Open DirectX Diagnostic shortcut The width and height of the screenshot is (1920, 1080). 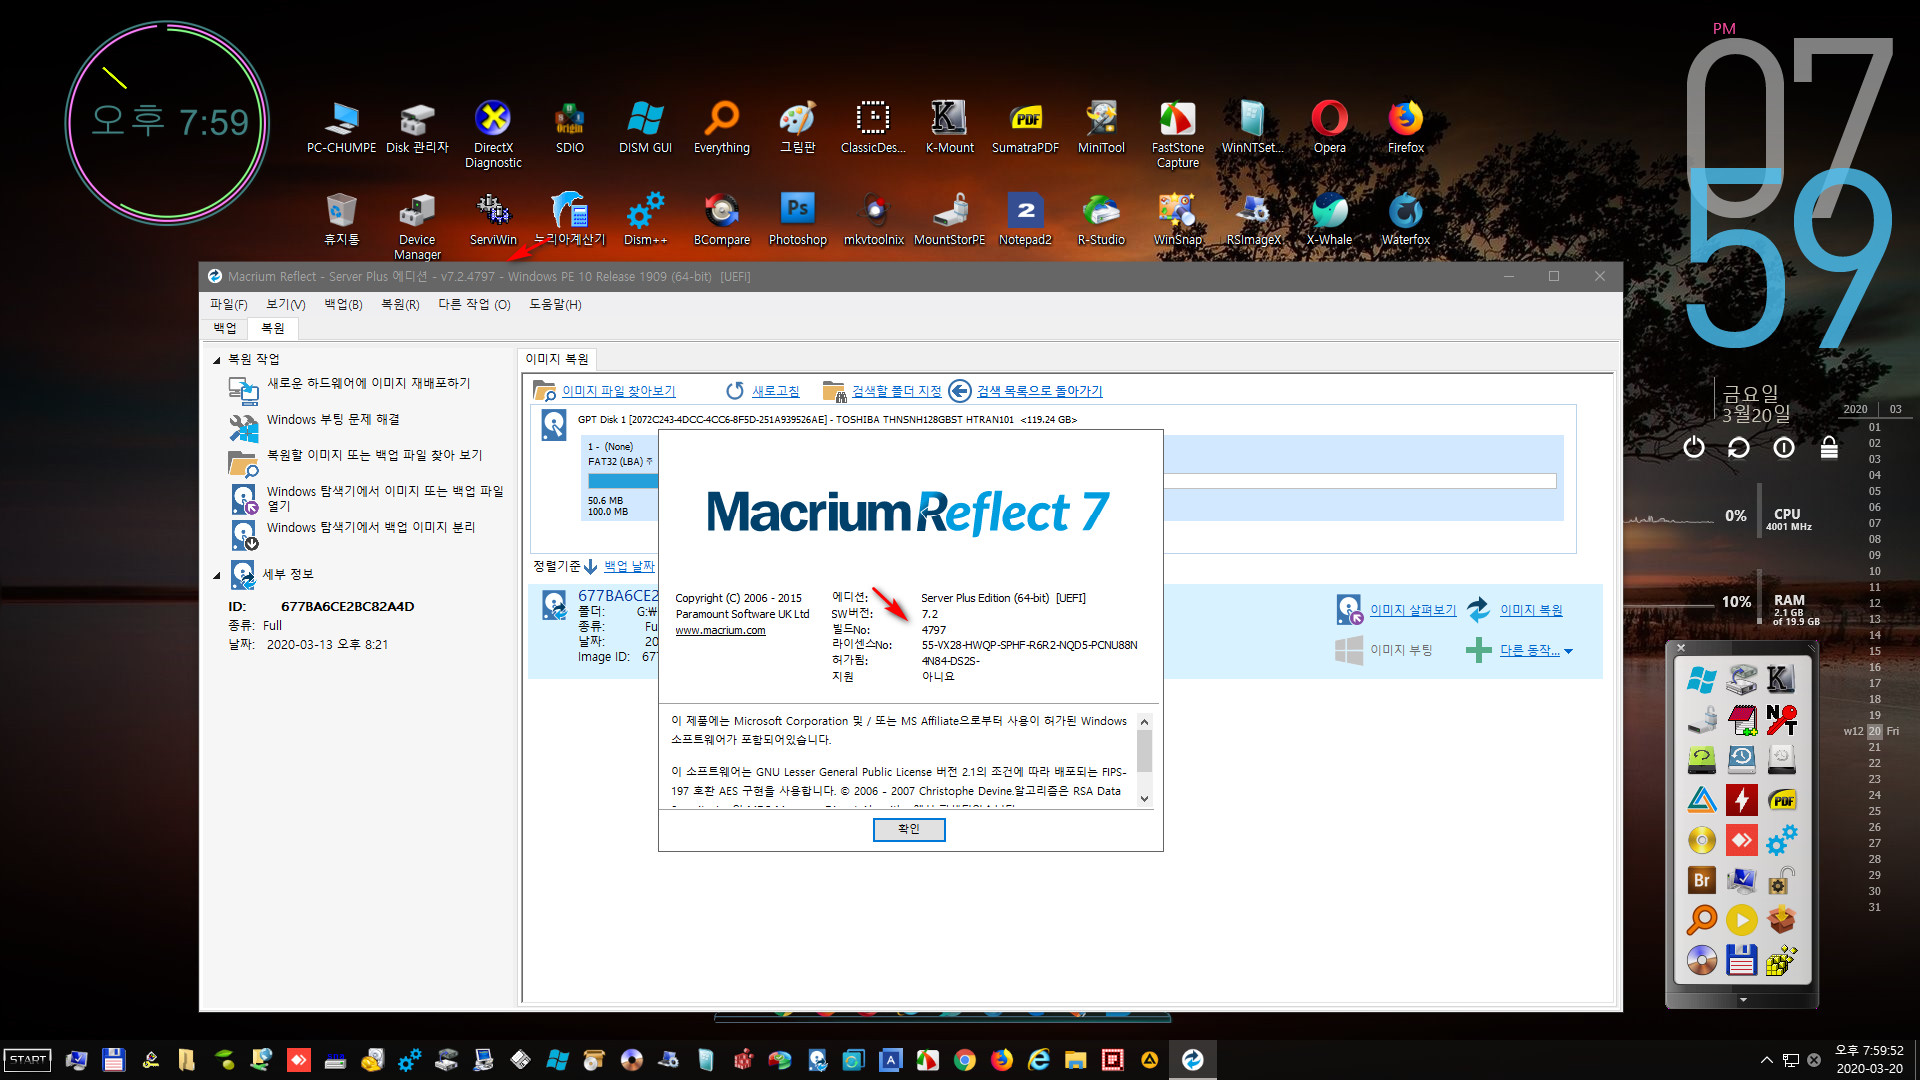(493, 134)
